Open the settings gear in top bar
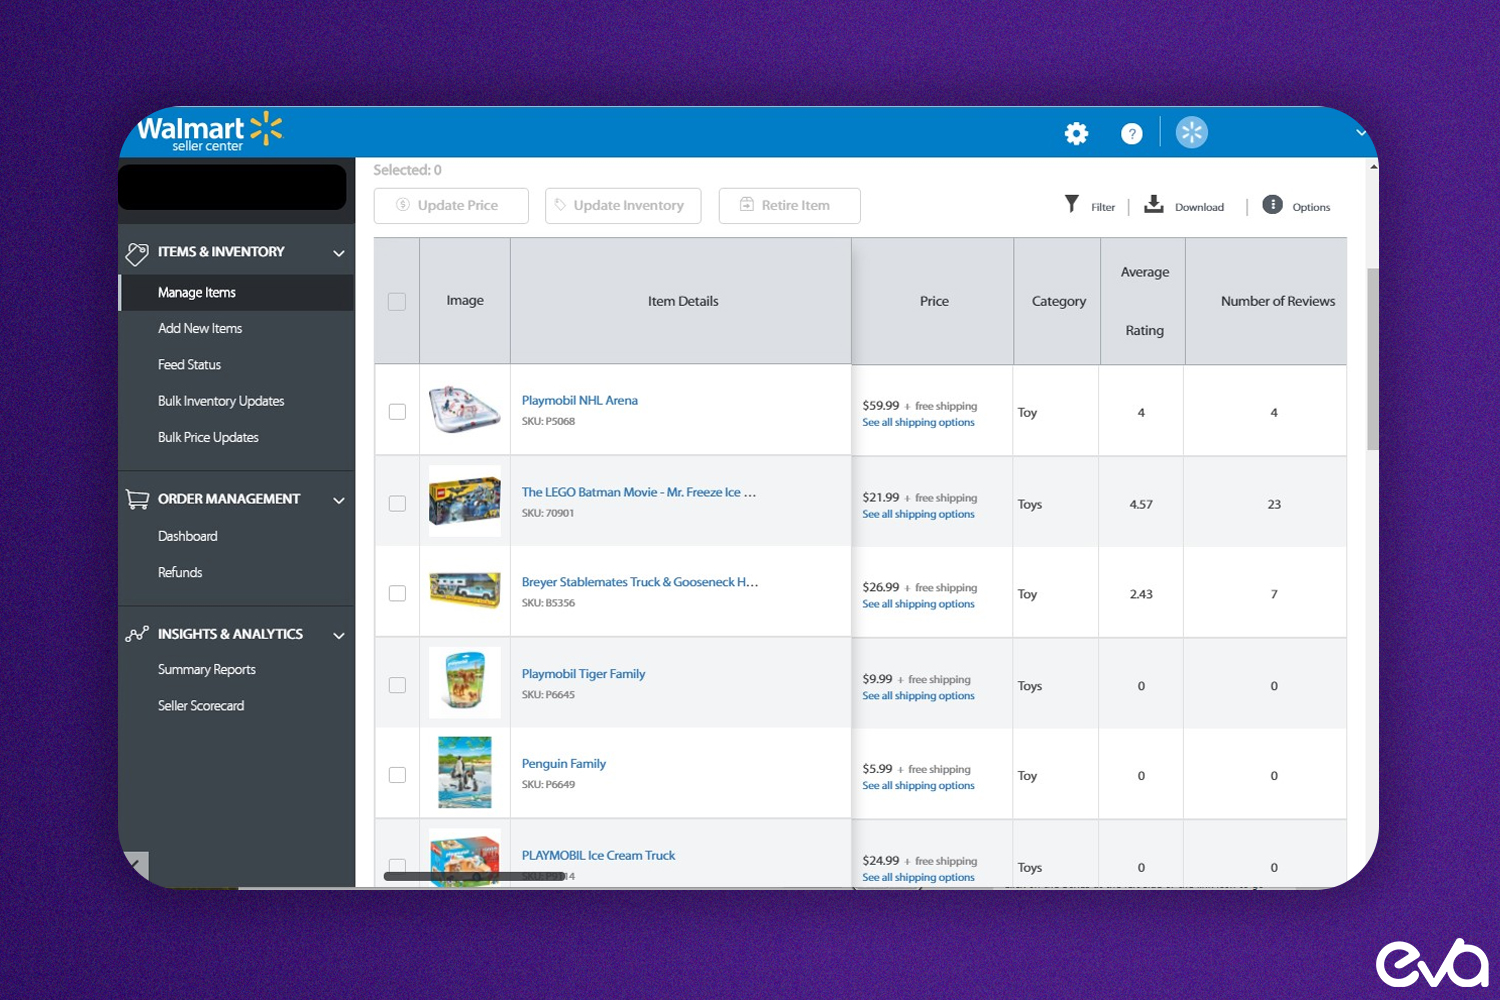Viewport: 1500px width, 1000px height. click(1076, 133)
